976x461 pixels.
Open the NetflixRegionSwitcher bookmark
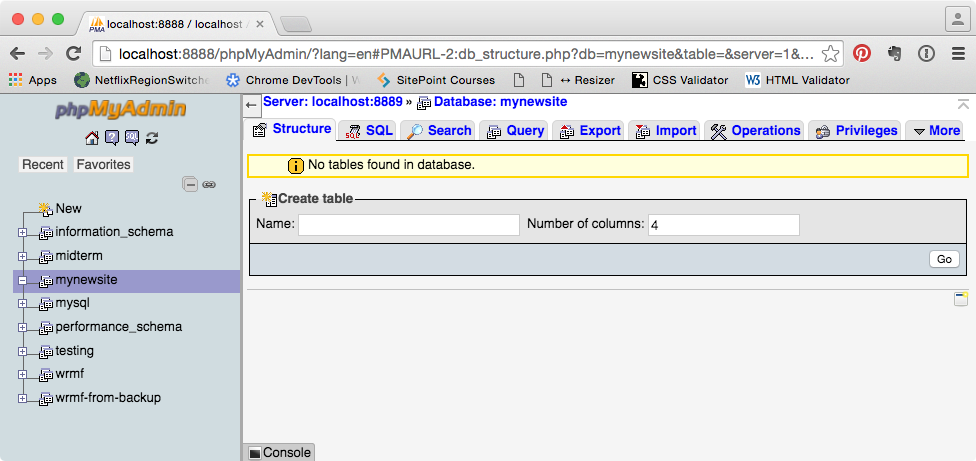point(141,80)
